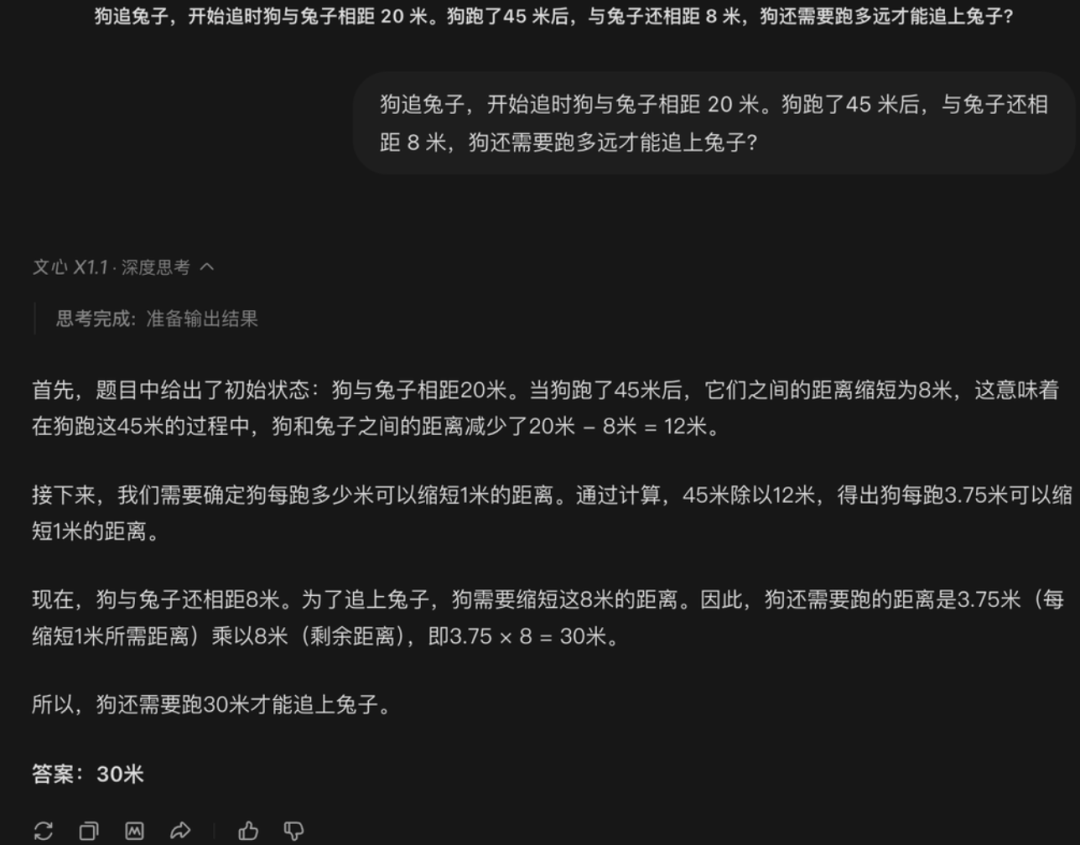1080x845 pixels.
Task: Click the final 答案：30米 line
Action: (88, 773)
